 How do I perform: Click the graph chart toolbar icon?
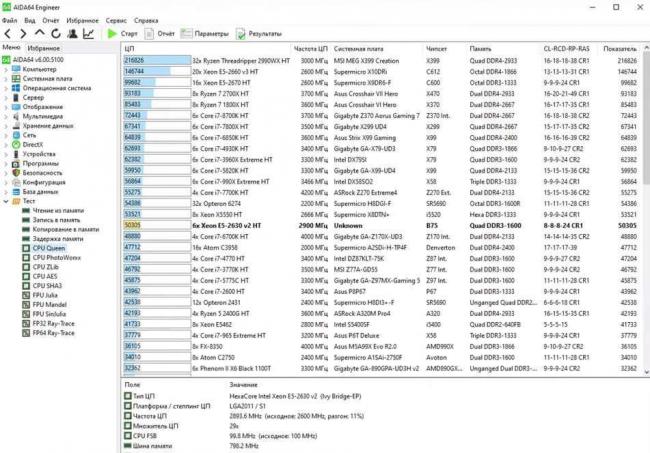(x=88, y=34)
